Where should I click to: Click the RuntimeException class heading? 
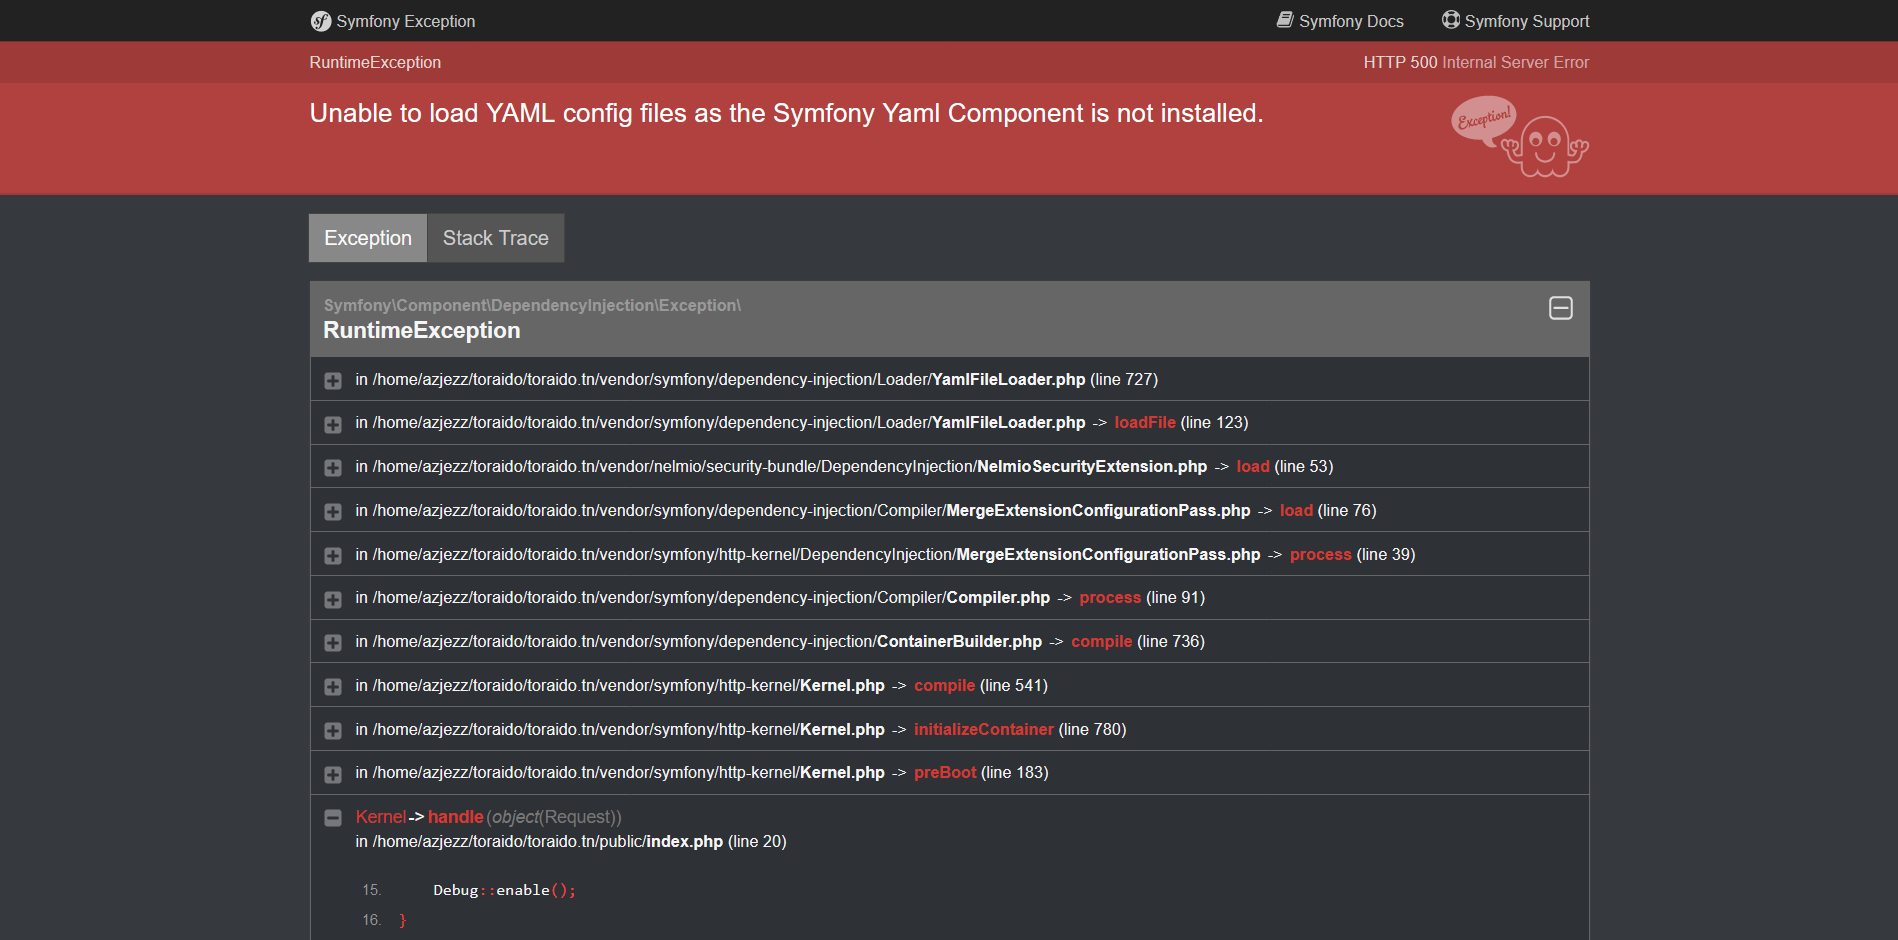[x=422, y=331]
